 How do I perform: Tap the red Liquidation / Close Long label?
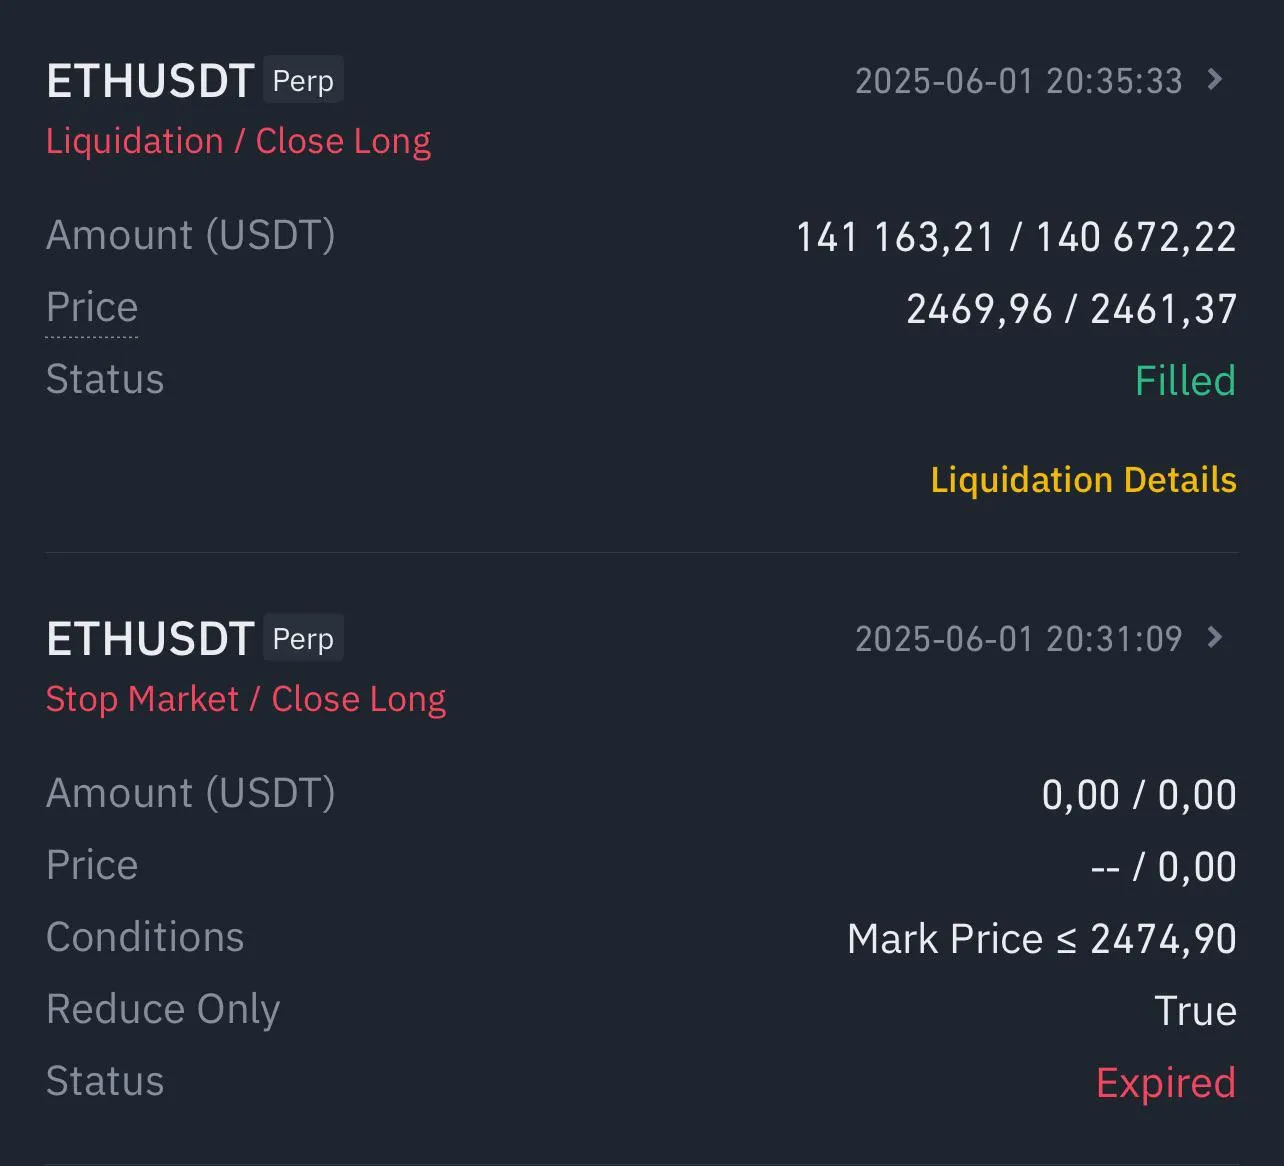tap(238, 141)
